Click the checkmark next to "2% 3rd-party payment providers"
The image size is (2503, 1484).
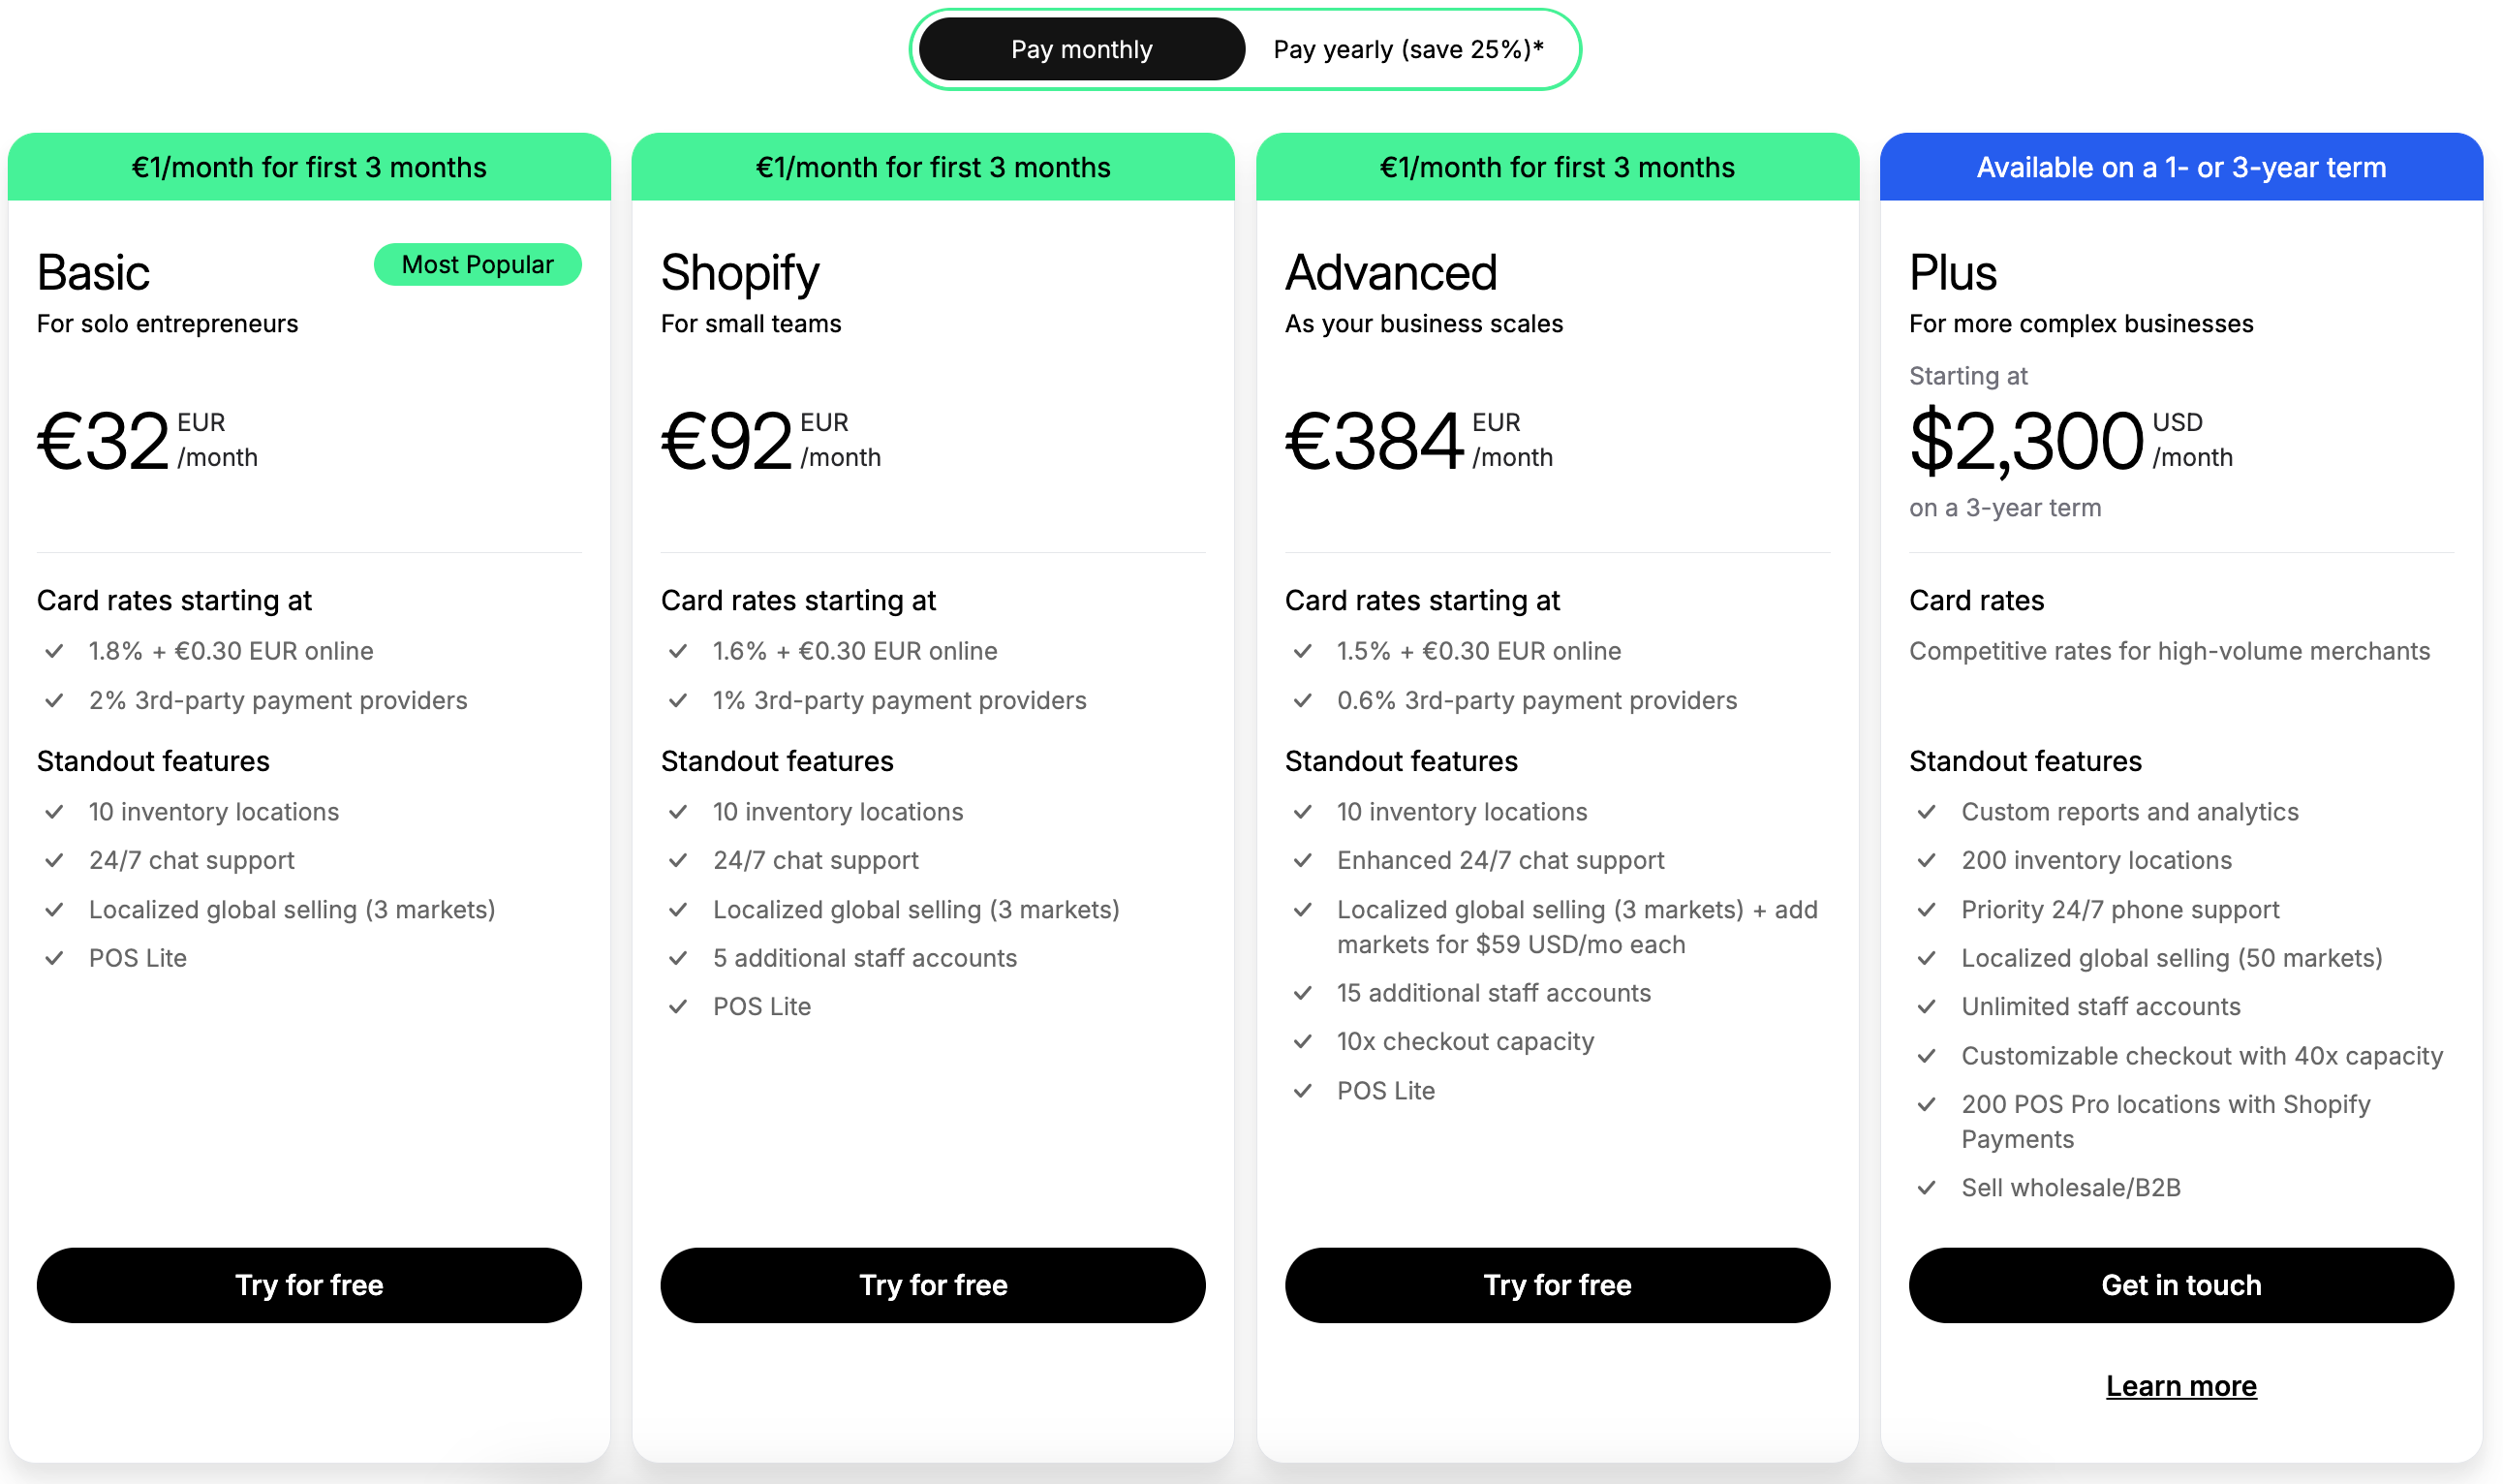pyautogui.click(x=55, y=701)
